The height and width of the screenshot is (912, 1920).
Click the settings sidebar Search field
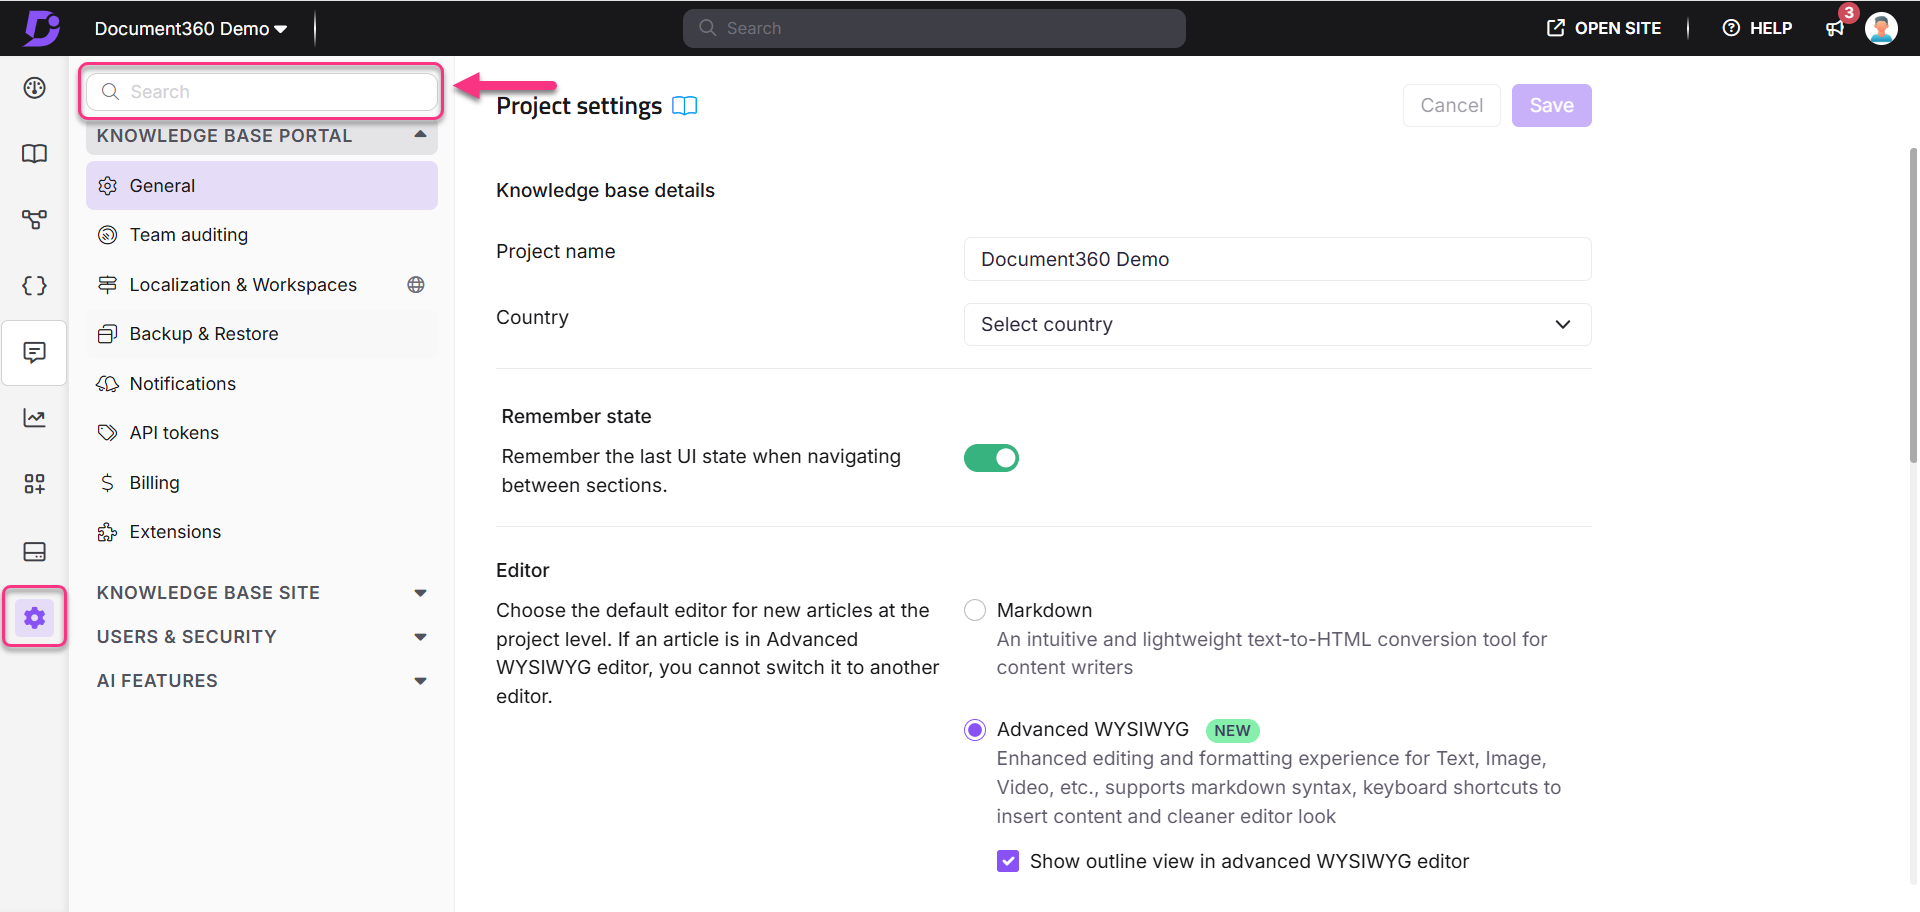pos(262,92)
